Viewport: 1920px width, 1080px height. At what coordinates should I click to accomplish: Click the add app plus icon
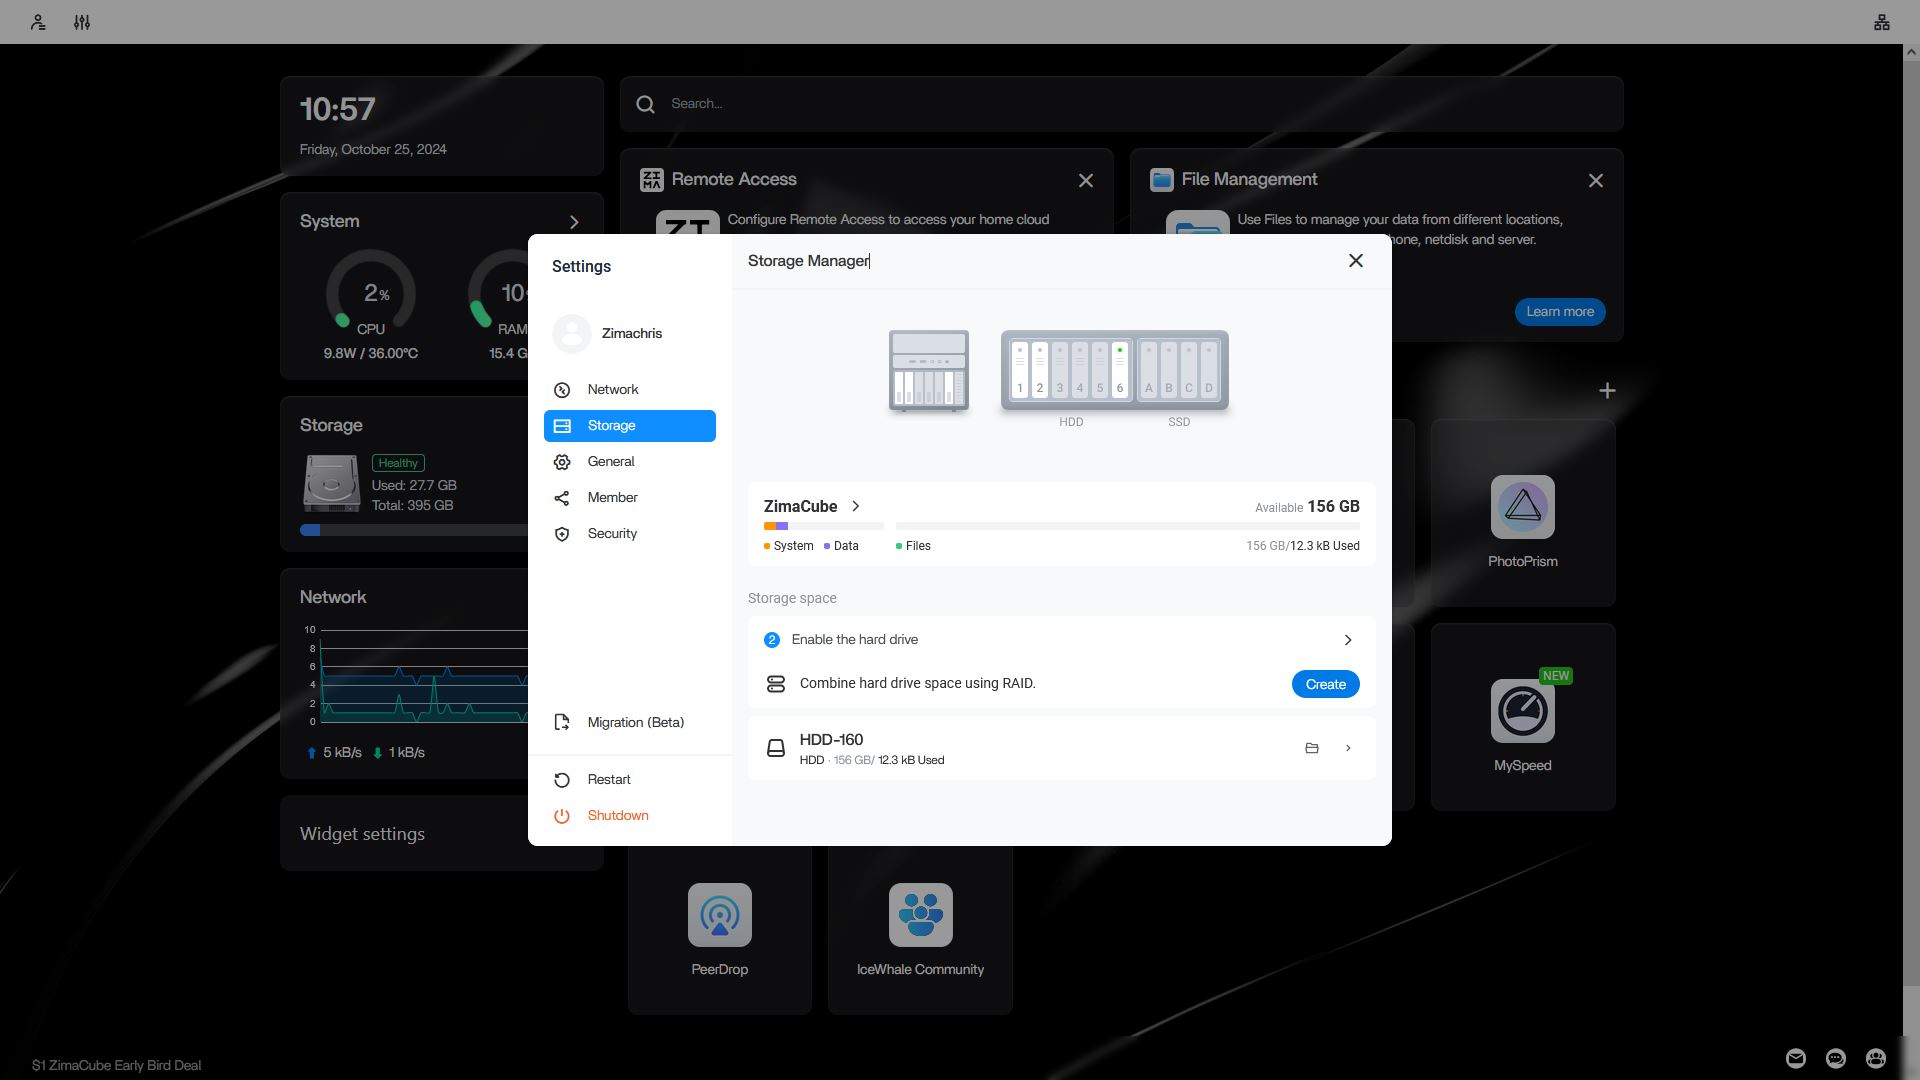(1607, 391)
